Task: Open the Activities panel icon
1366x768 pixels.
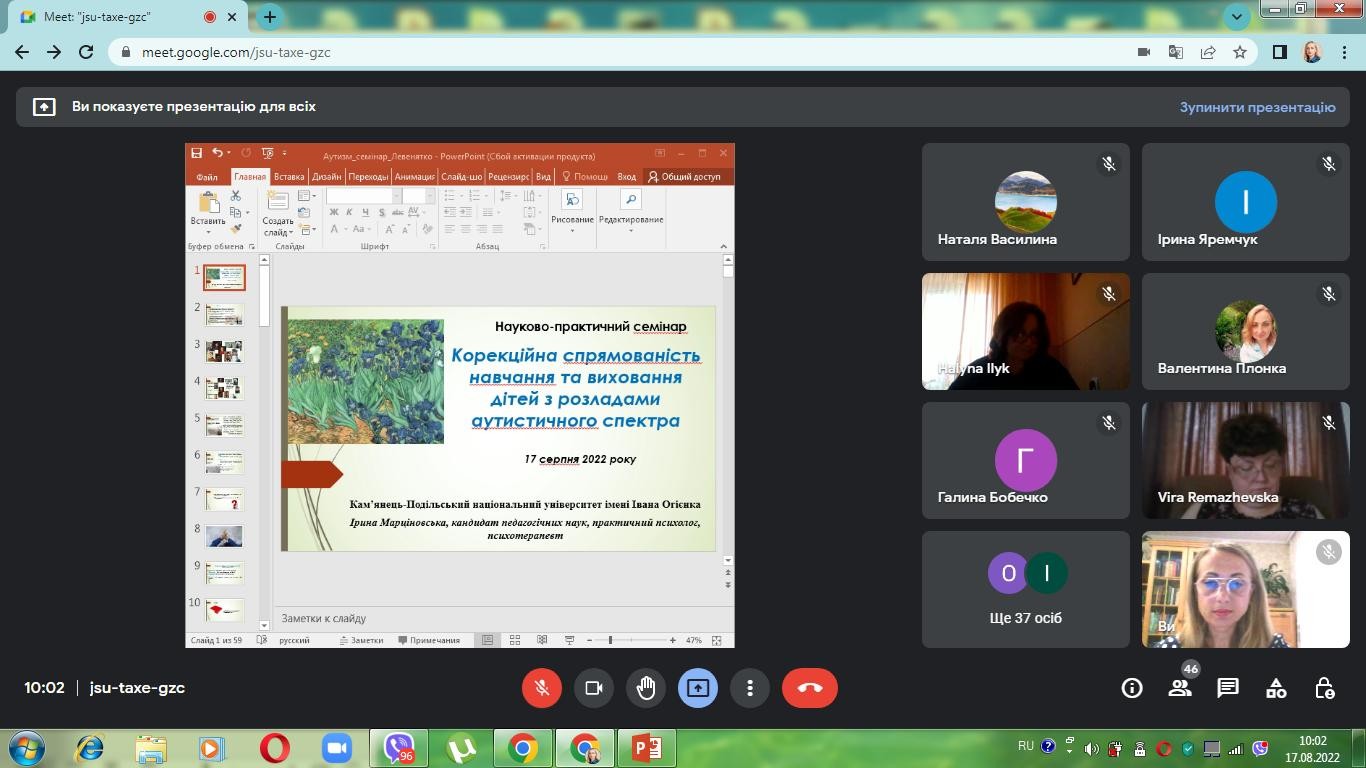Action: [1276, 688]
